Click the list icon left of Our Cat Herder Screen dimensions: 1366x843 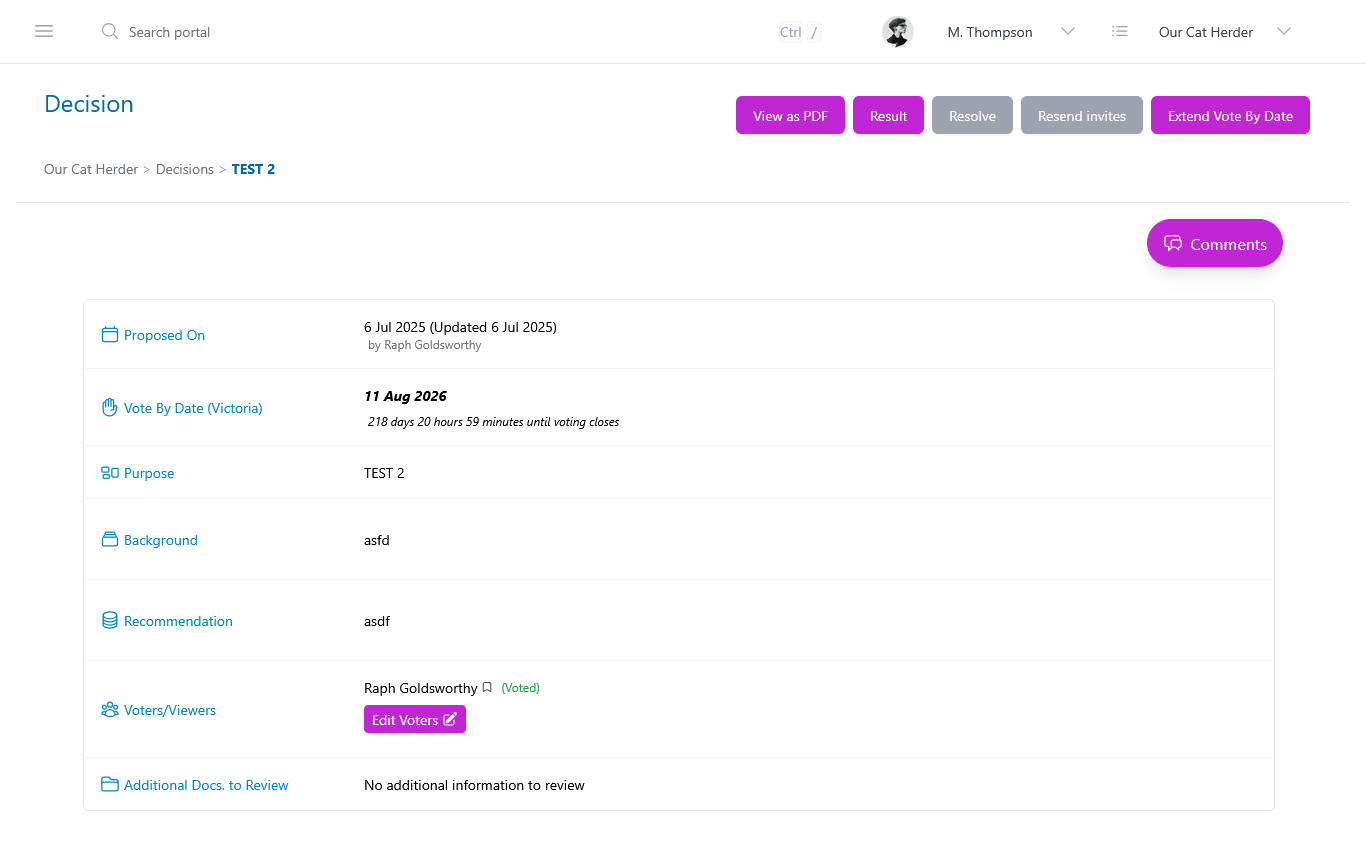pyautogui.click(x=1120, y=31)
